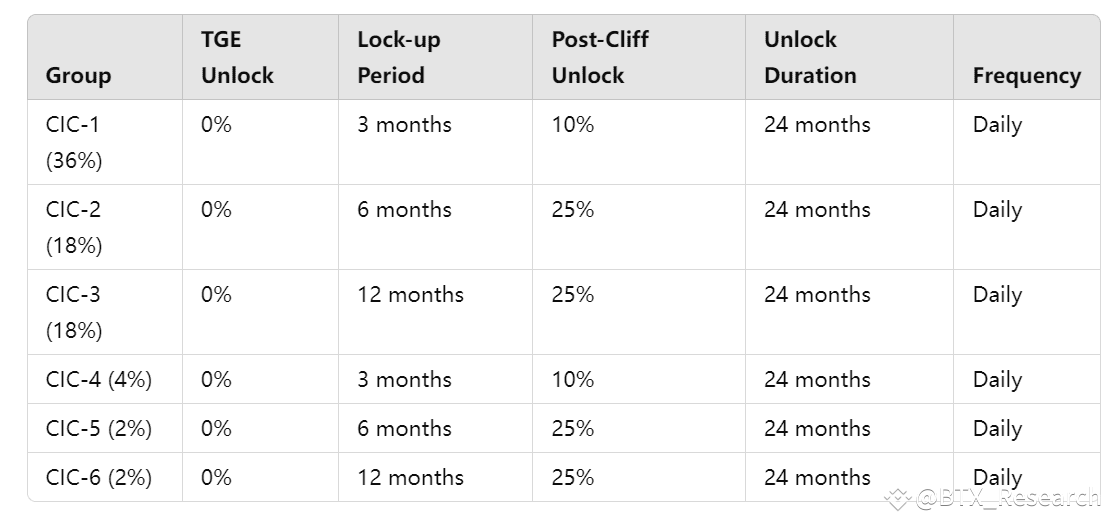1110x520 pixels.
Task: Select the Lock-up Period column header
Action: pos(399,57)
